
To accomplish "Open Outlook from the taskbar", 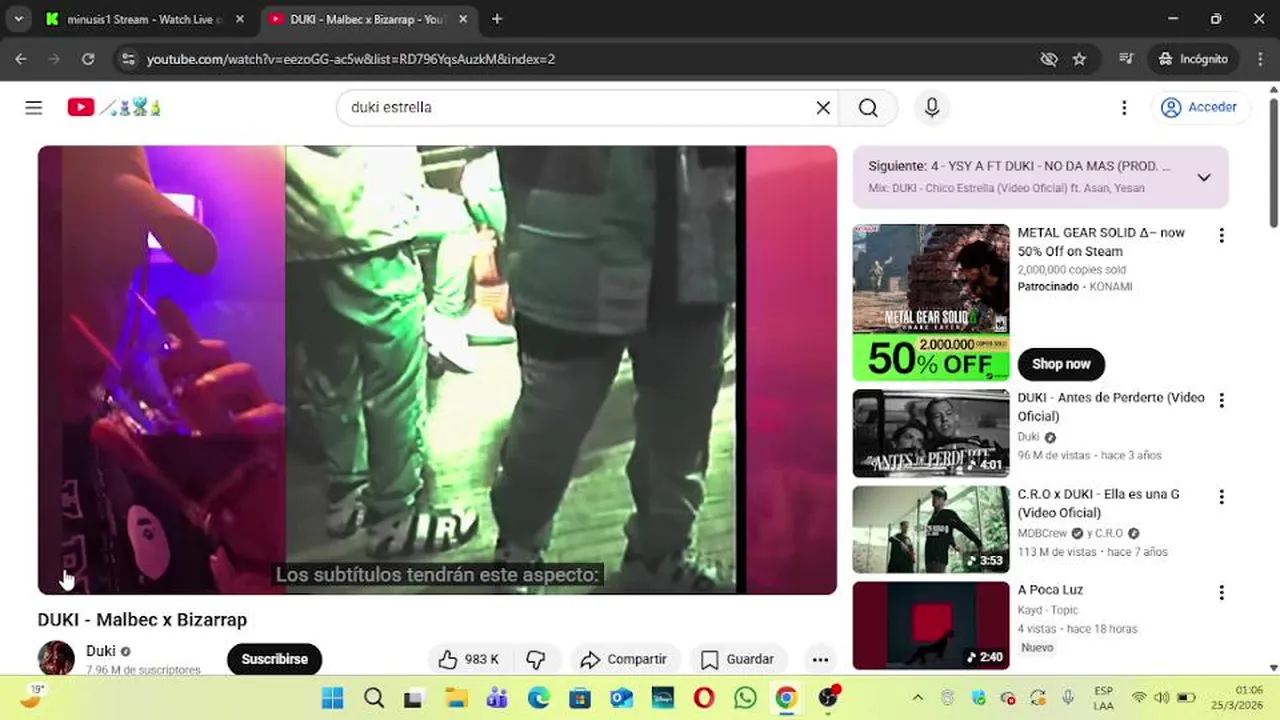I will [621, 697].
